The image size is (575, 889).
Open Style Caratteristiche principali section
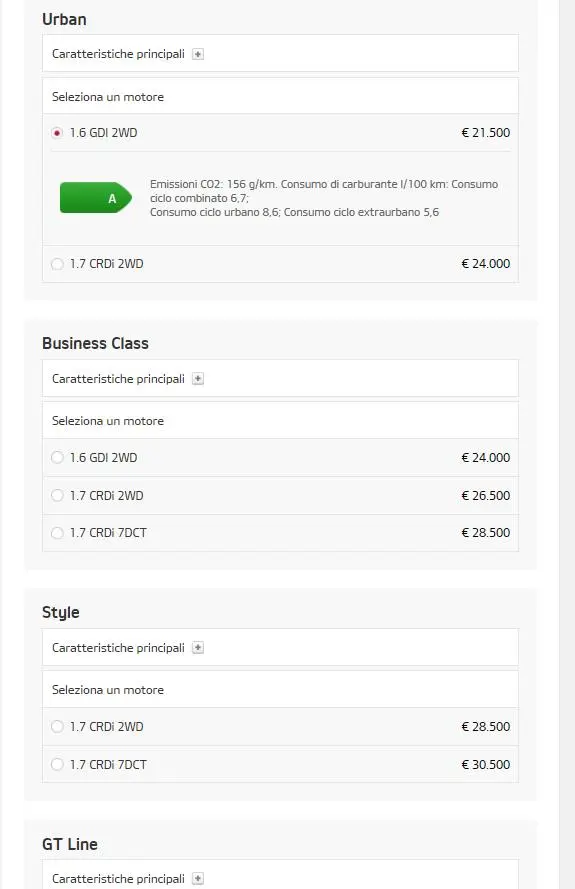tap(280, 647)
